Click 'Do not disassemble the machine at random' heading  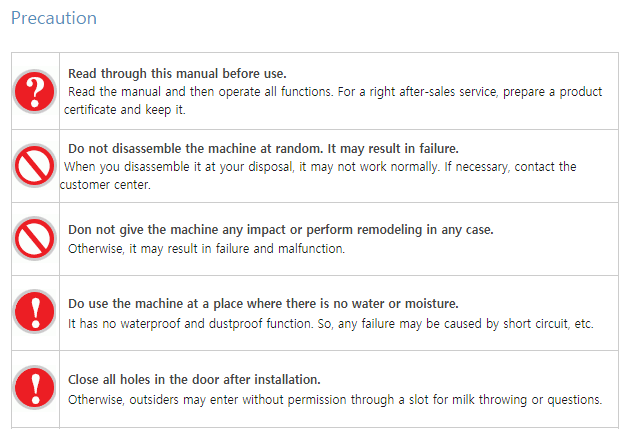(263, 148)
